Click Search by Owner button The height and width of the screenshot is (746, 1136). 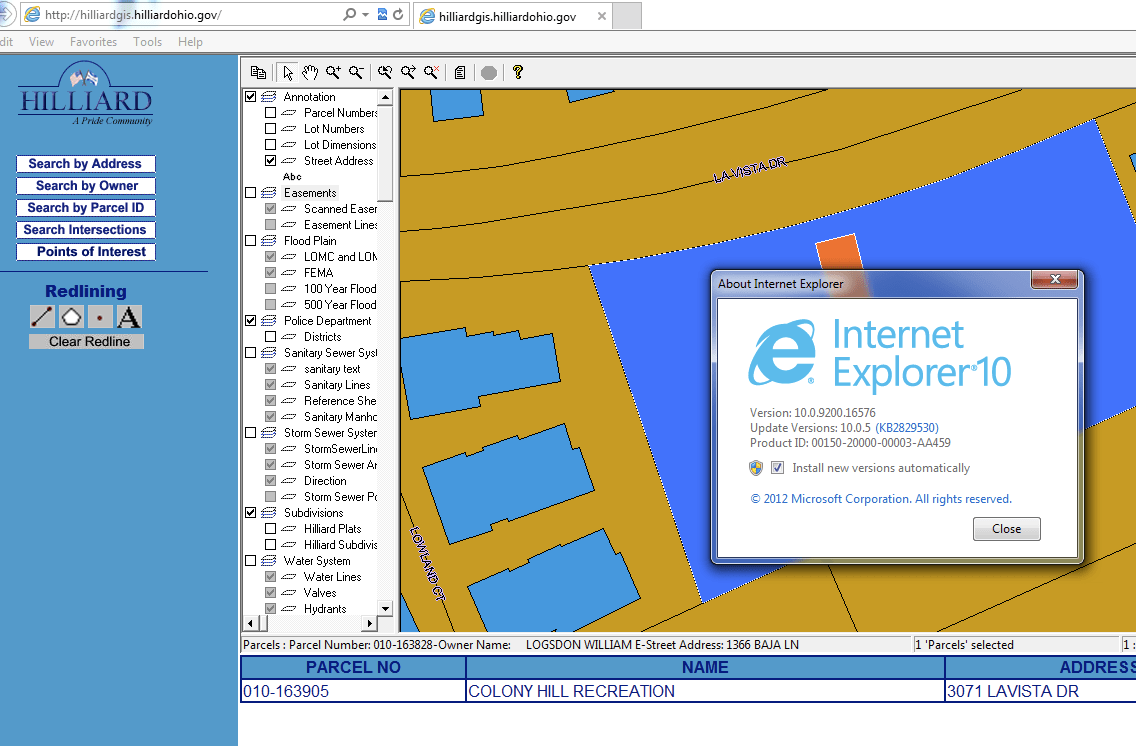pos(85,185)
